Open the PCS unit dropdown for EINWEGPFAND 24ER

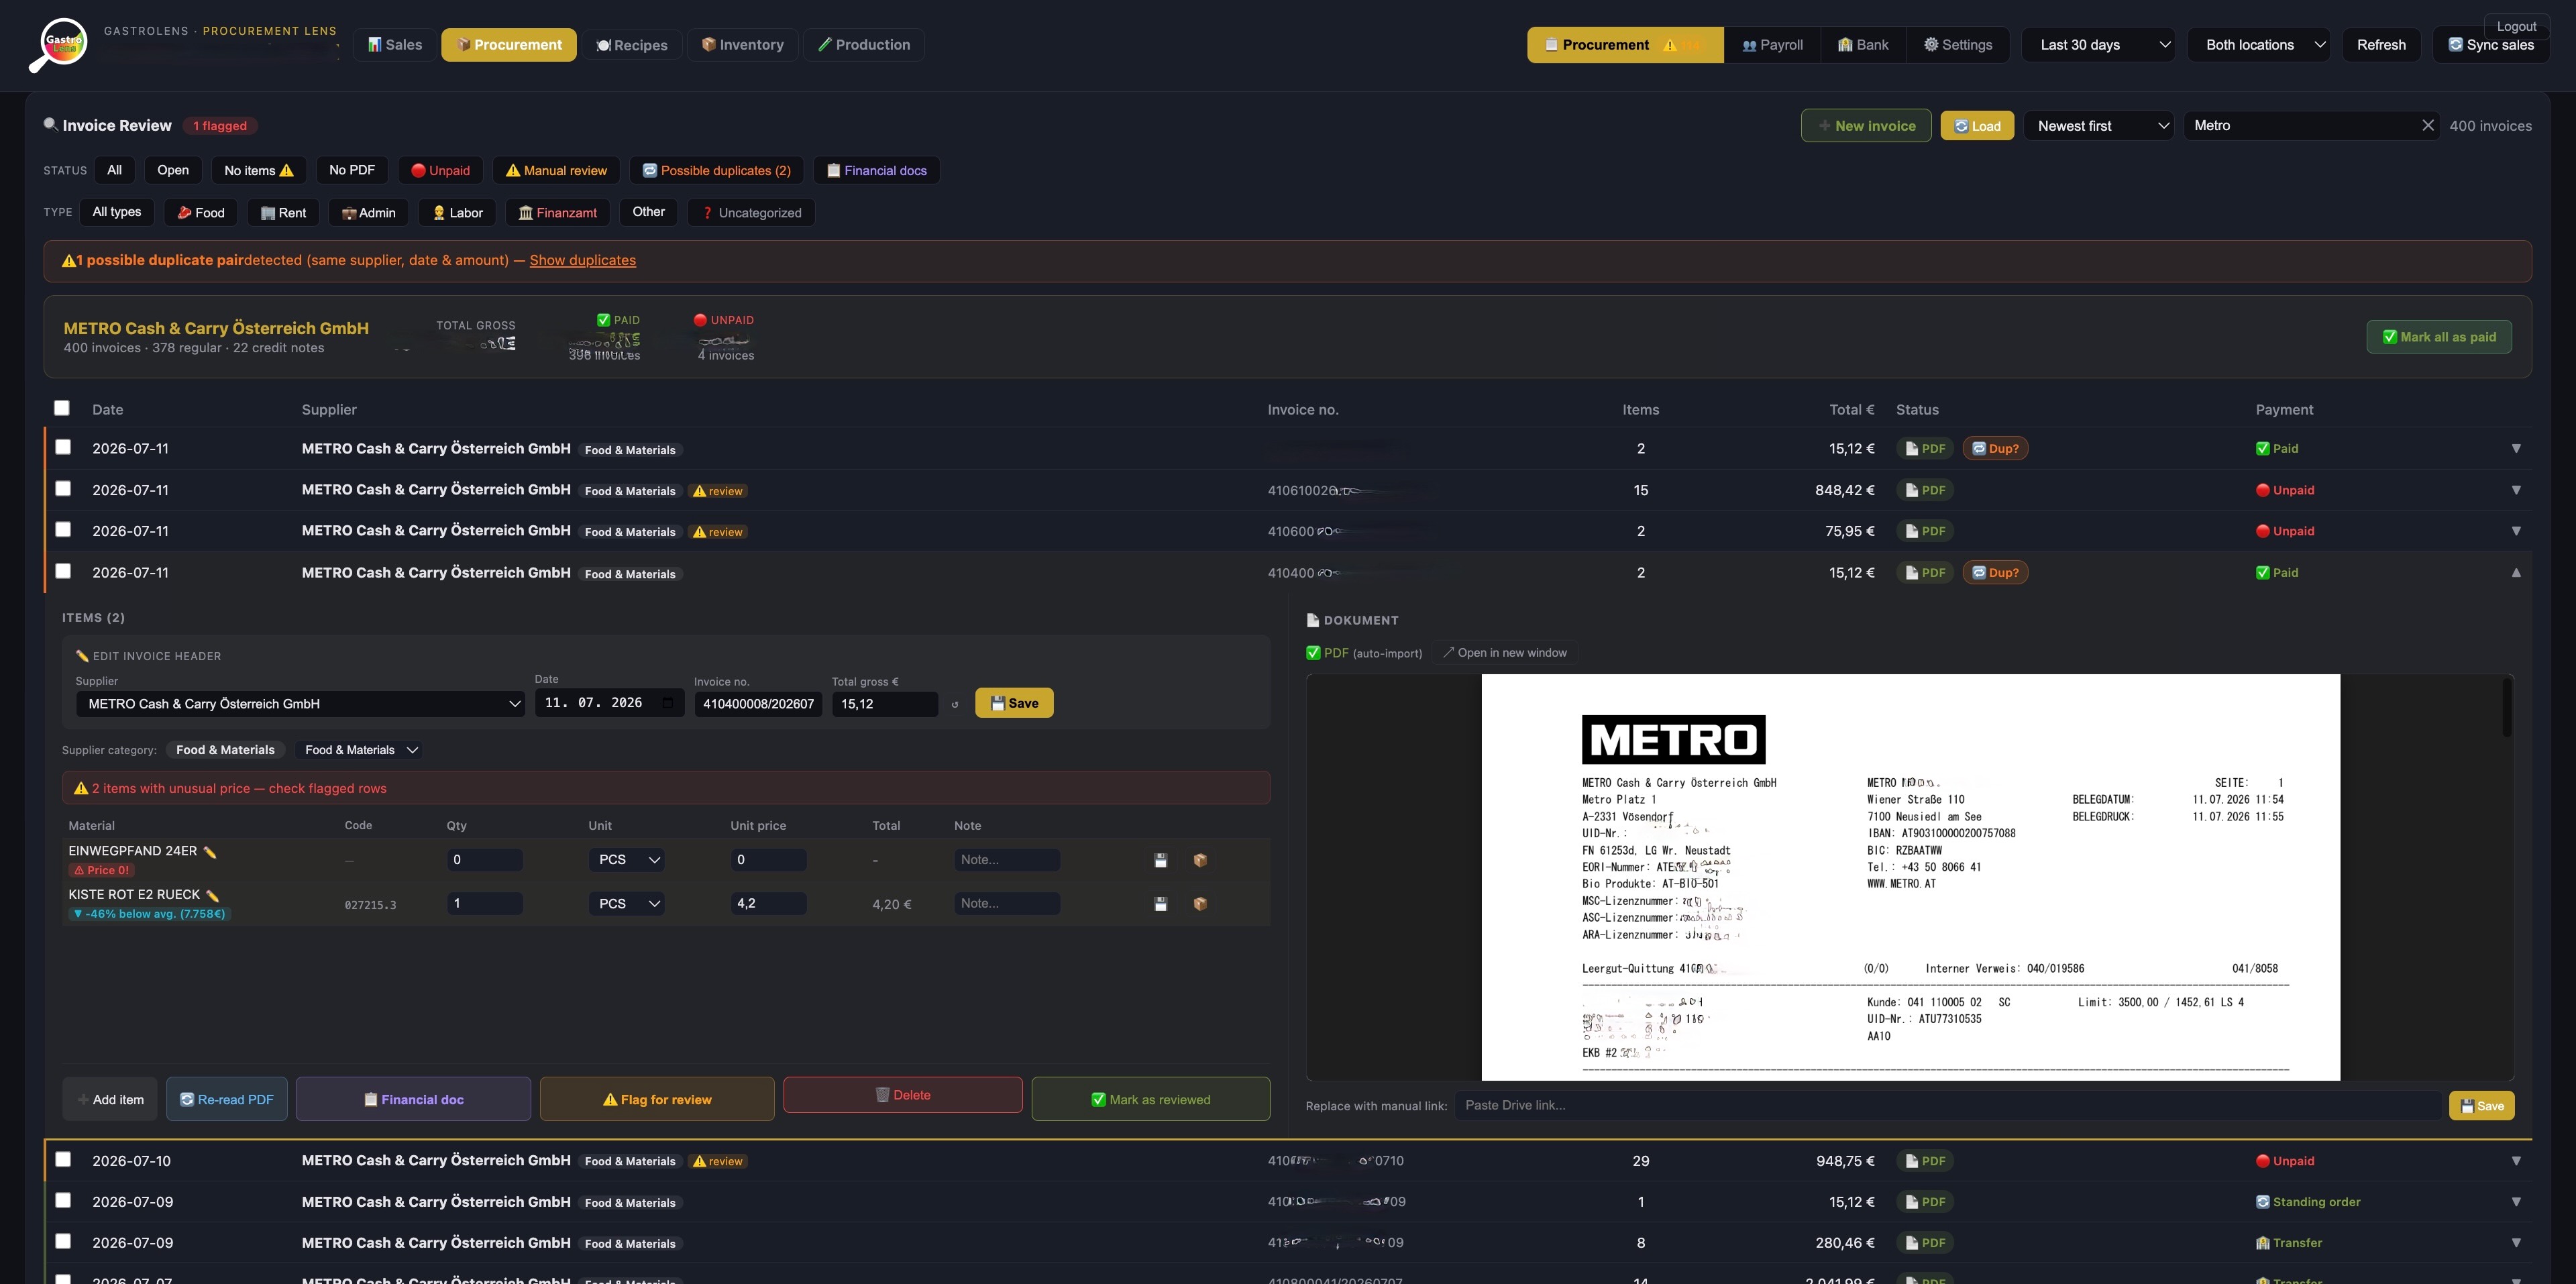click(x=627, y=860)
